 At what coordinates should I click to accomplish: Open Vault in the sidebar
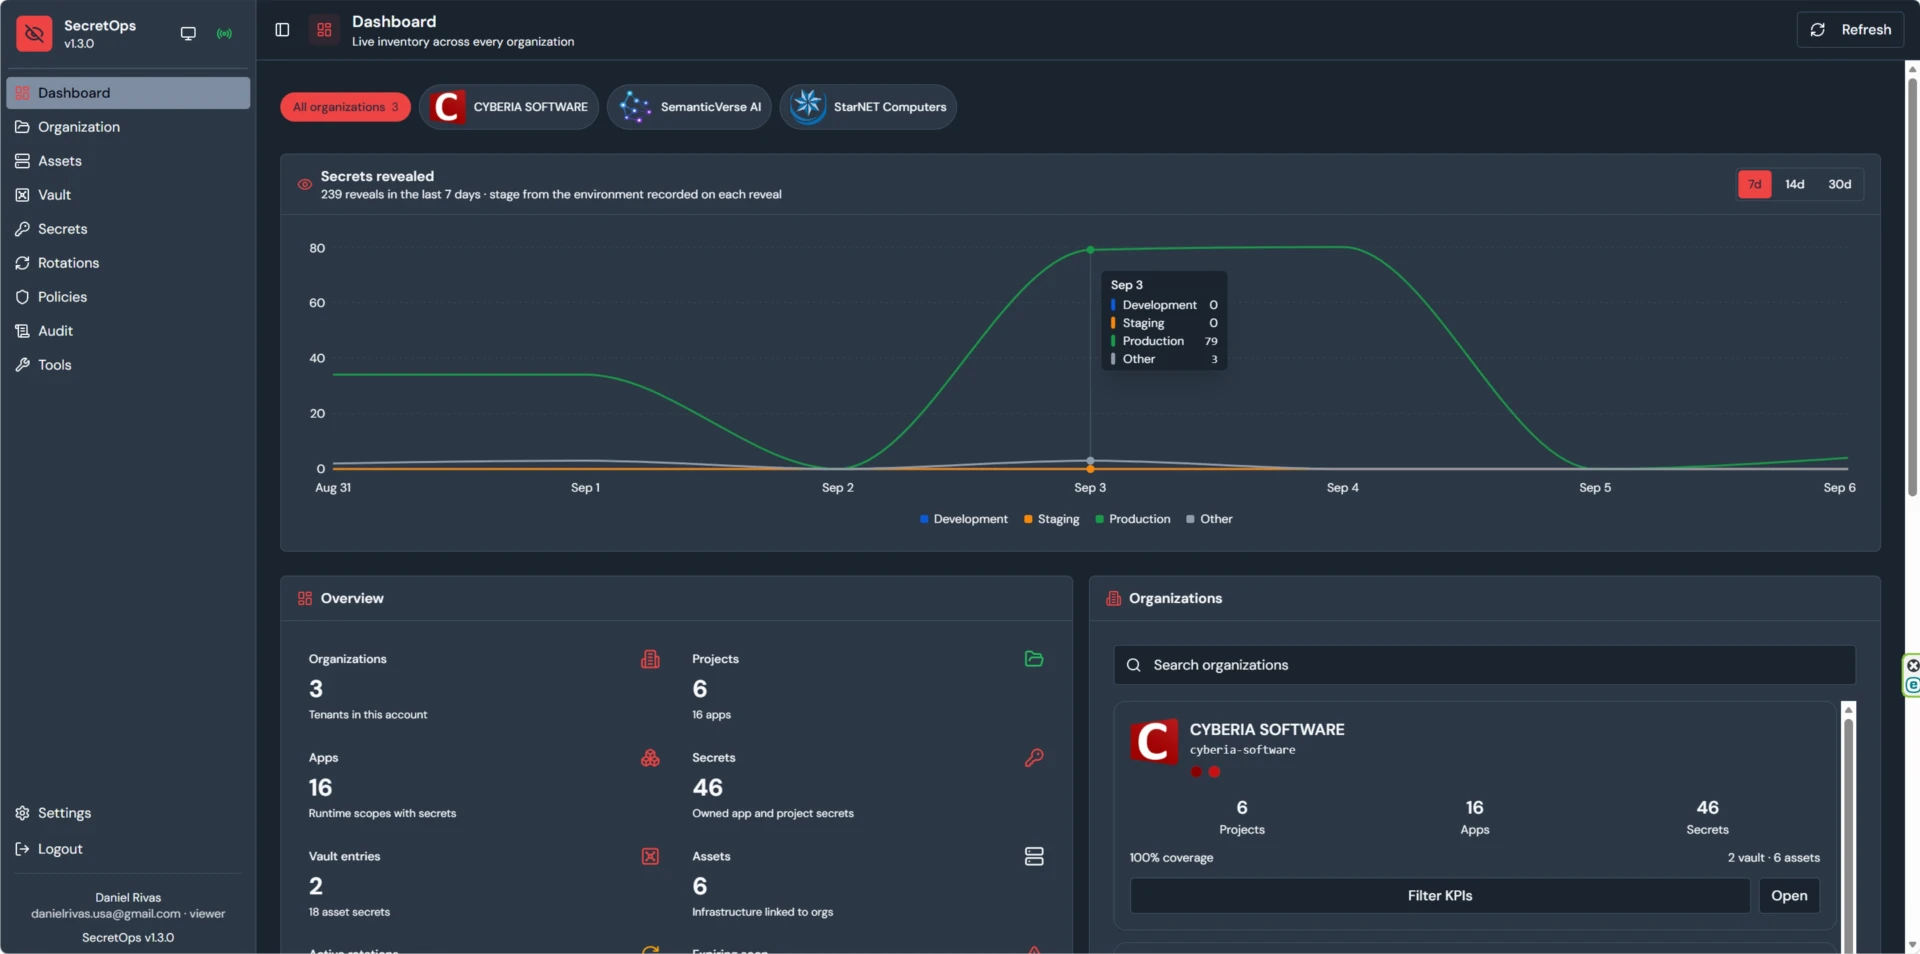(x=128, y=195)
